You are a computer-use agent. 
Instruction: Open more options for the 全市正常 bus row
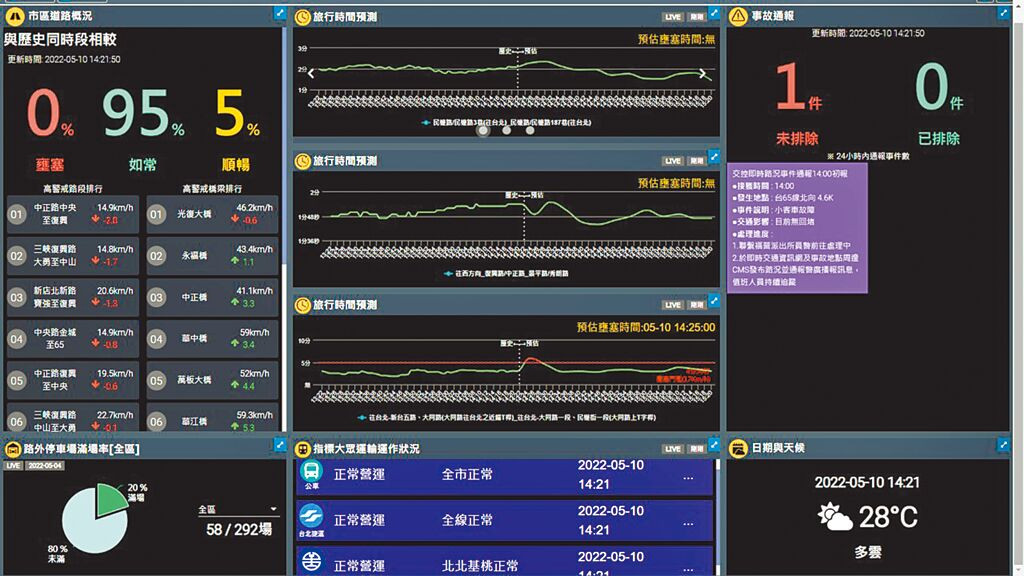(x=687, y=477)
